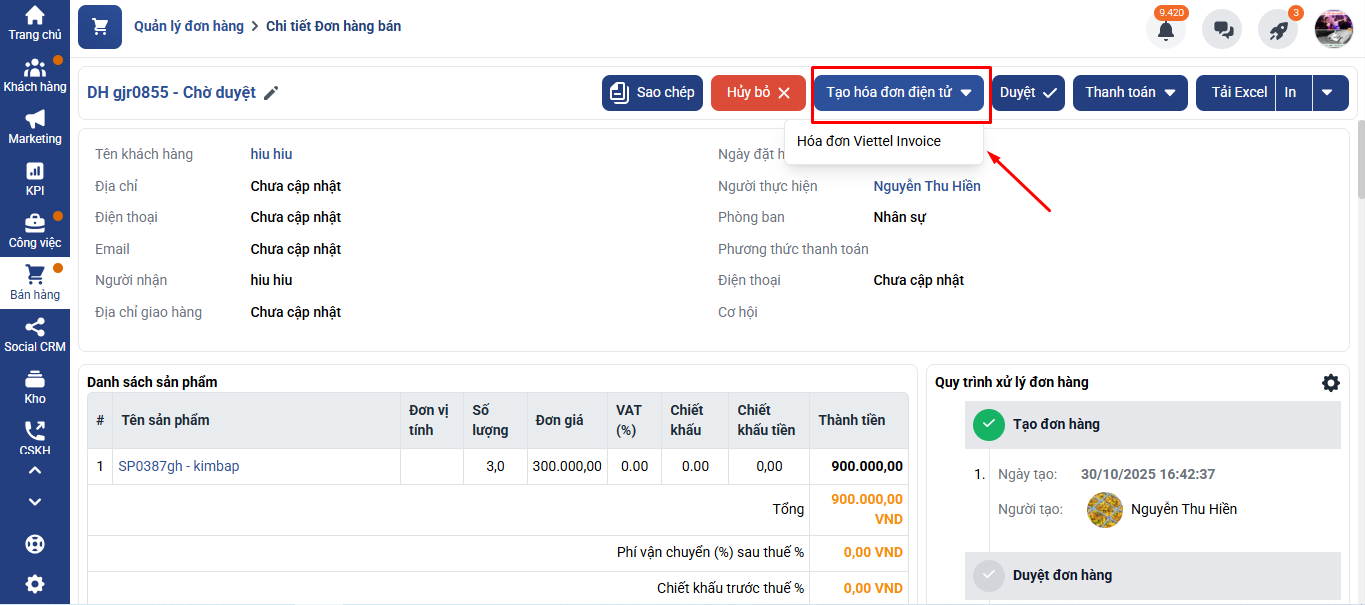The width and height of the screenshot is (1365, 605).
Task: Open product link SP0387gh - kimbap
Action: 179,466
